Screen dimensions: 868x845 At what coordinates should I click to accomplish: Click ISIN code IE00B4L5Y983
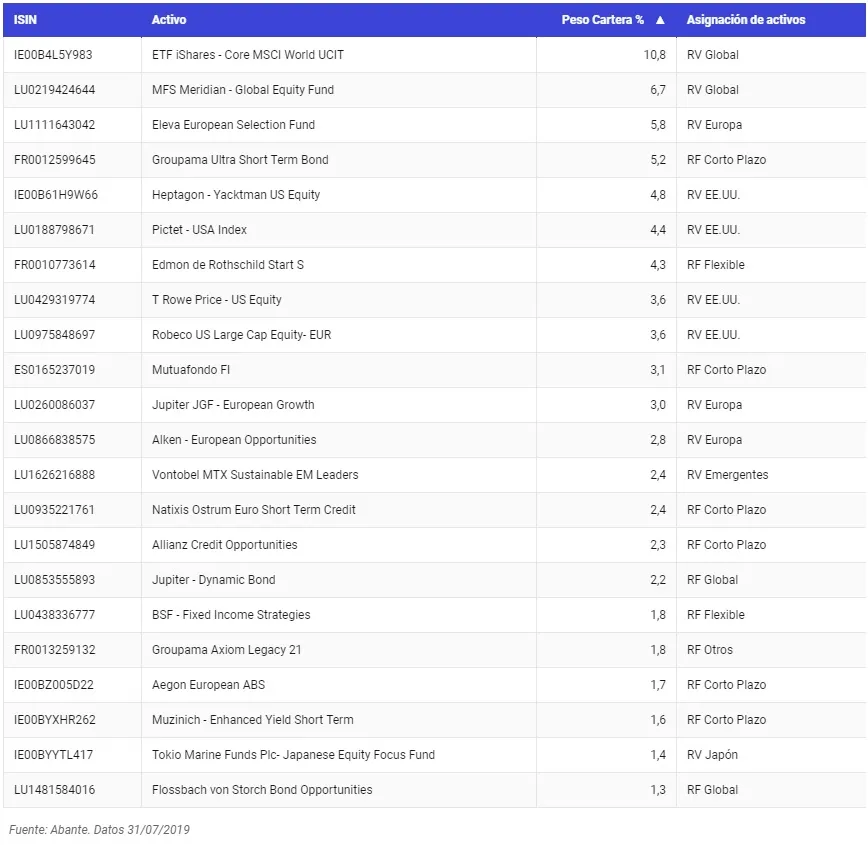53,55
